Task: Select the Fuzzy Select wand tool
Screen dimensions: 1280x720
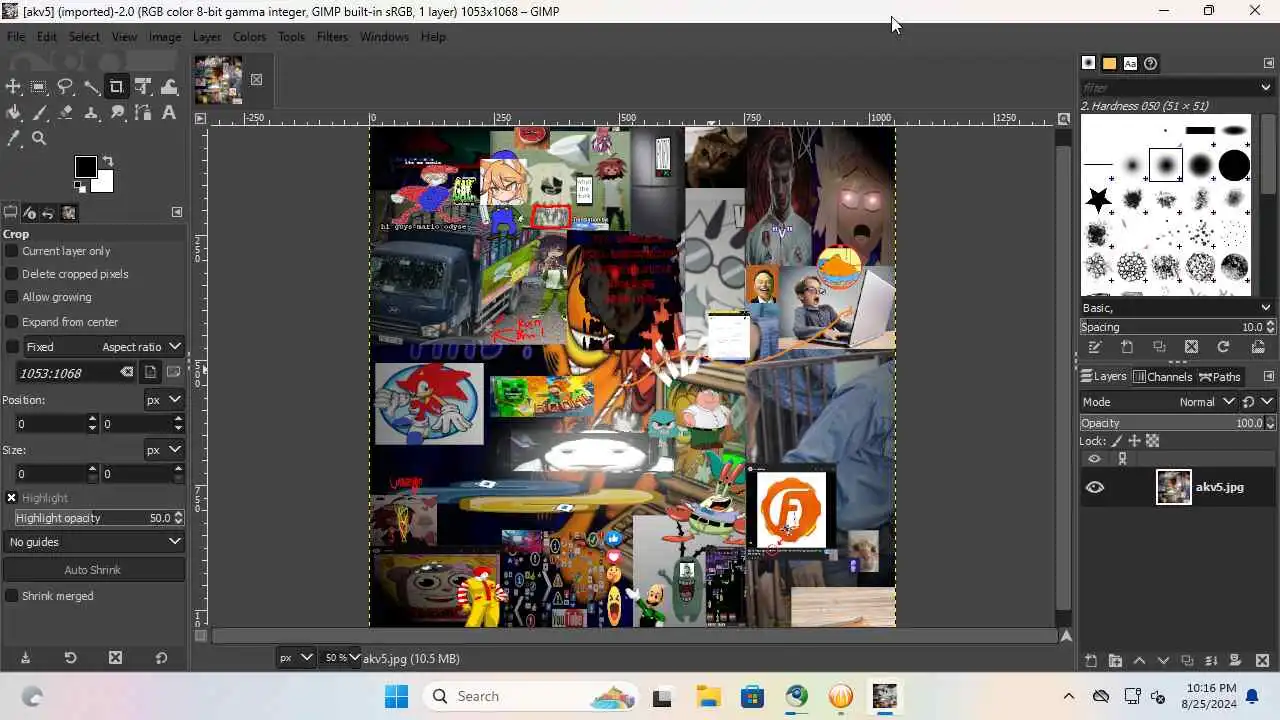Action: pyautogui.click(x=92, y=87)
